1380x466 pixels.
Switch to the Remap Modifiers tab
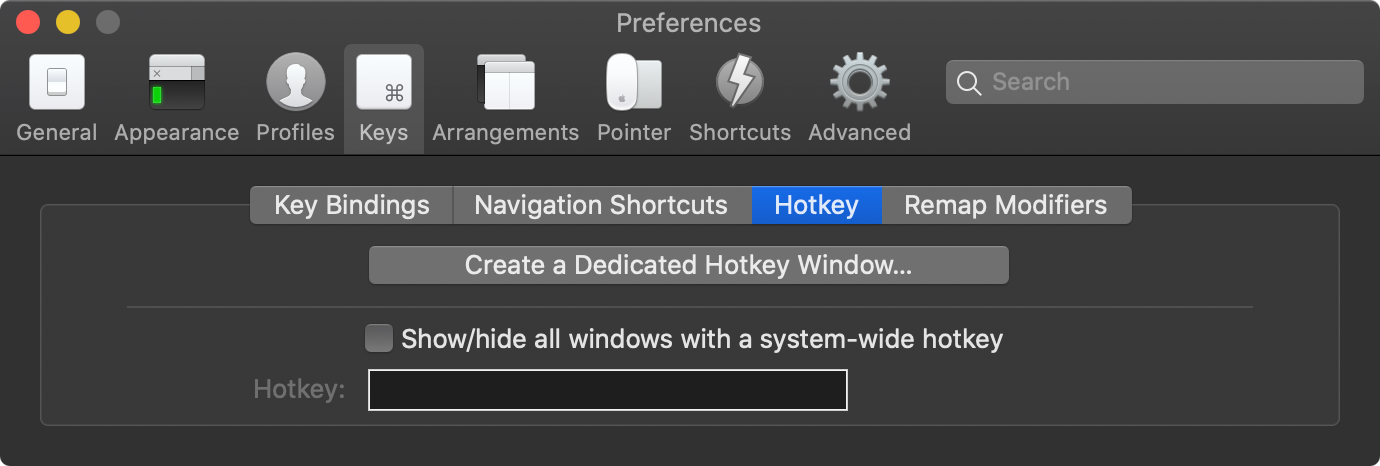pyautogui.click(x=1006, y=205)
